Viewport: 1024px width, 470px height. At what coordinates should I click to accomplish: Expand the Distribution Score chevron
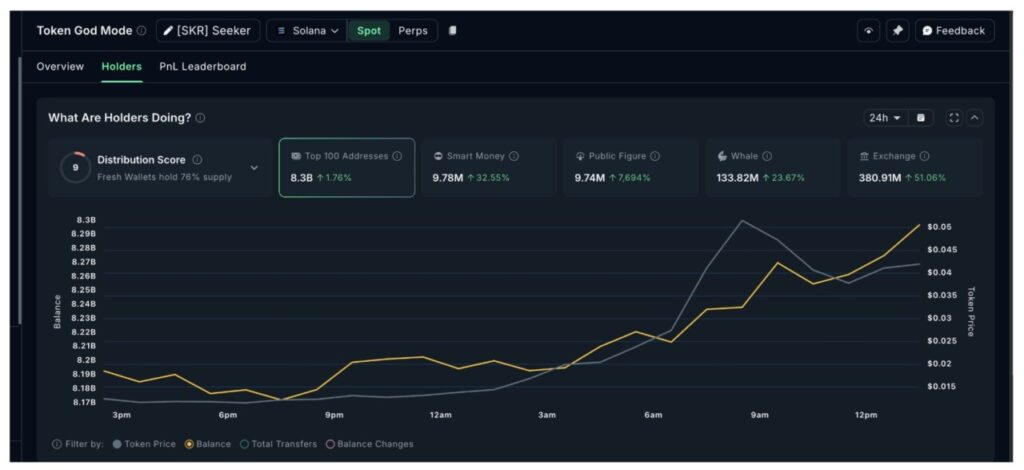[254, 168]
